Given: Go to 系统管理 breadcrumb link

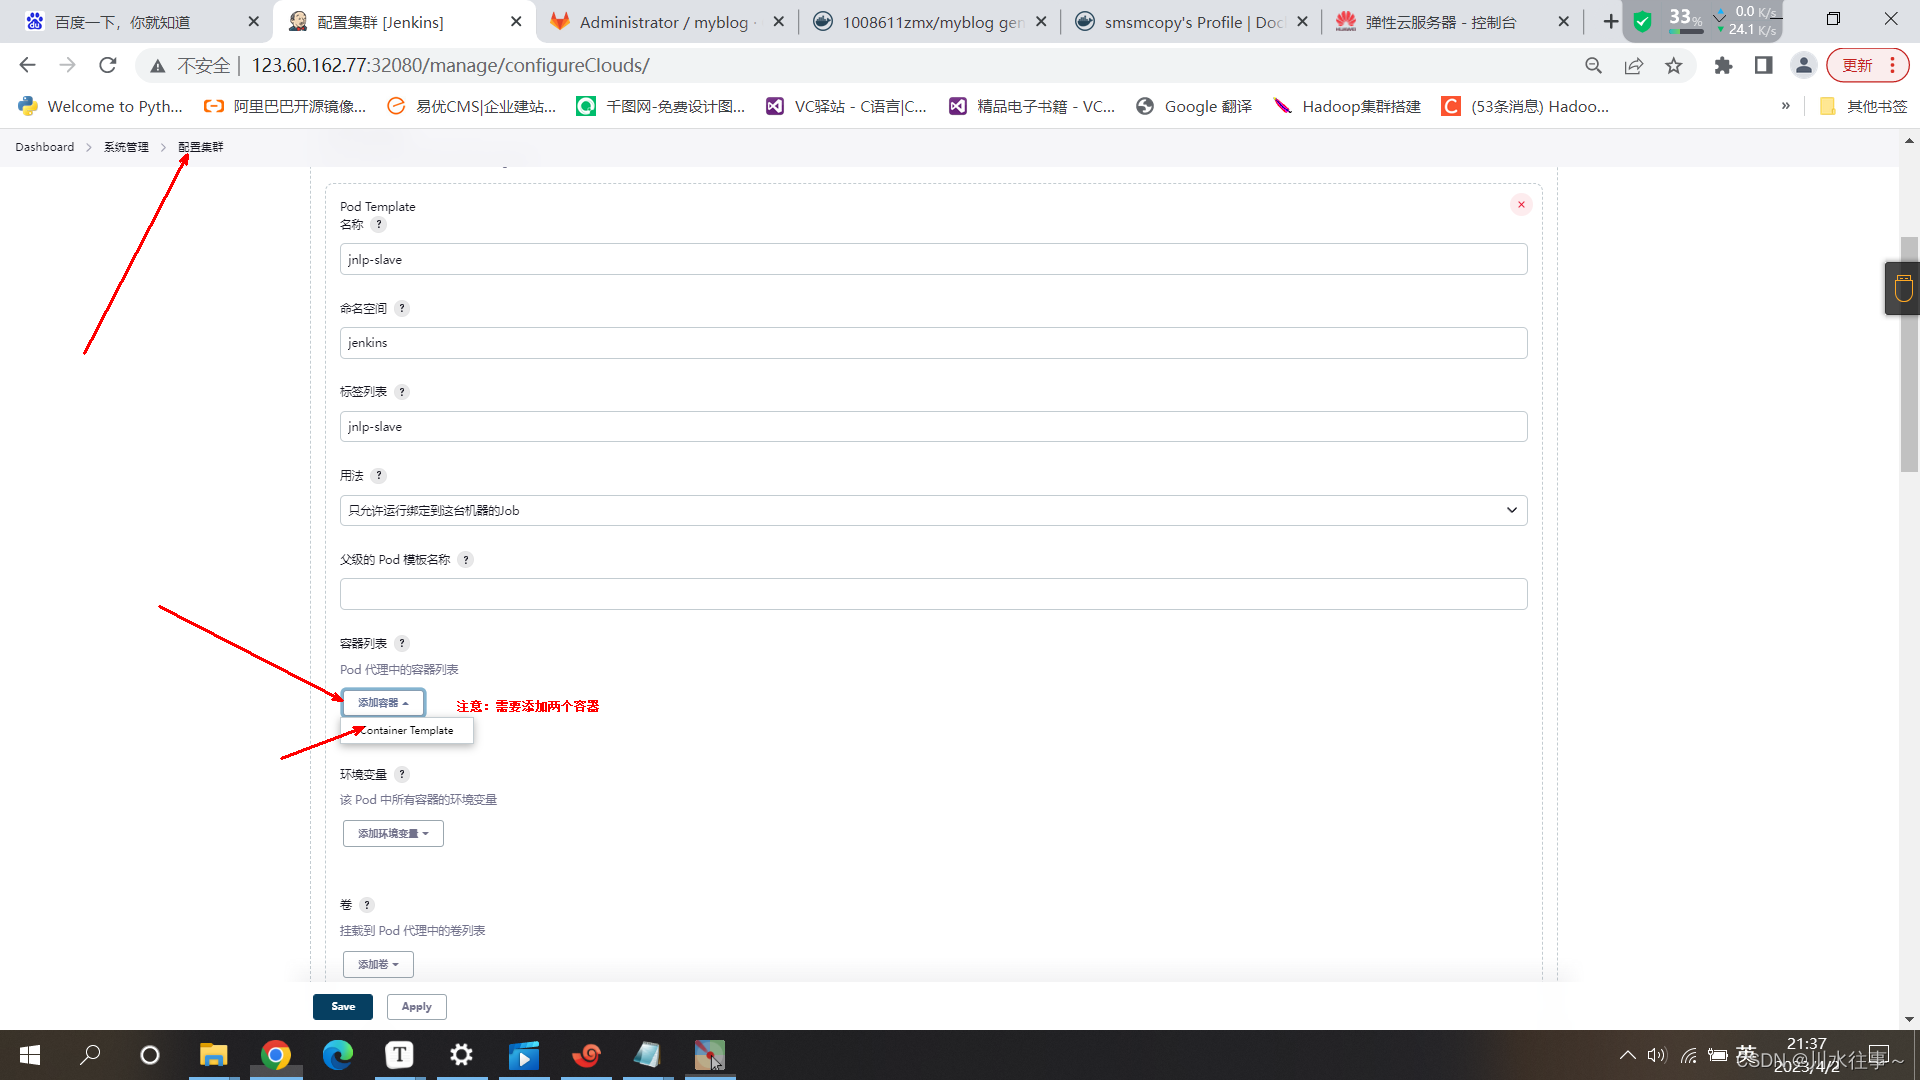Looking at the screenshot, I should 126,147.
